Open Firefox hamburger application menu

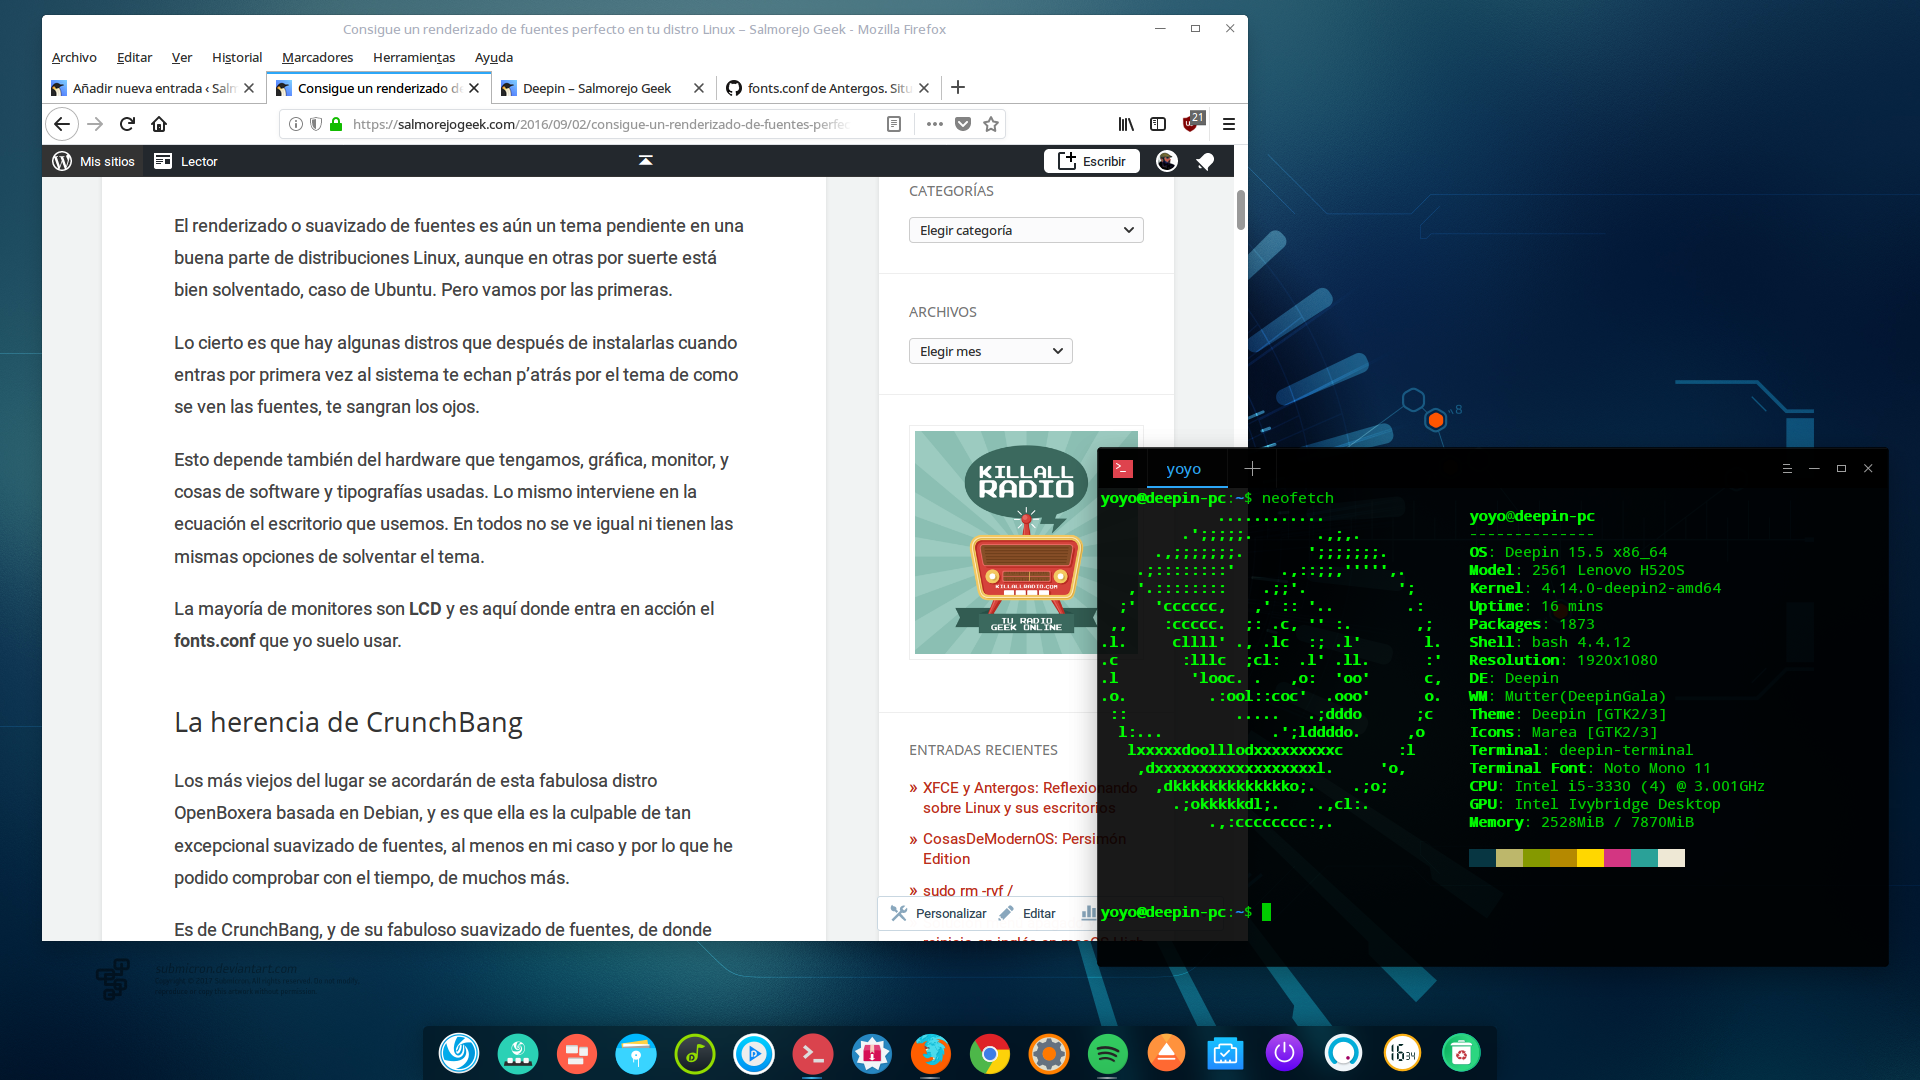pos(1229,124)
